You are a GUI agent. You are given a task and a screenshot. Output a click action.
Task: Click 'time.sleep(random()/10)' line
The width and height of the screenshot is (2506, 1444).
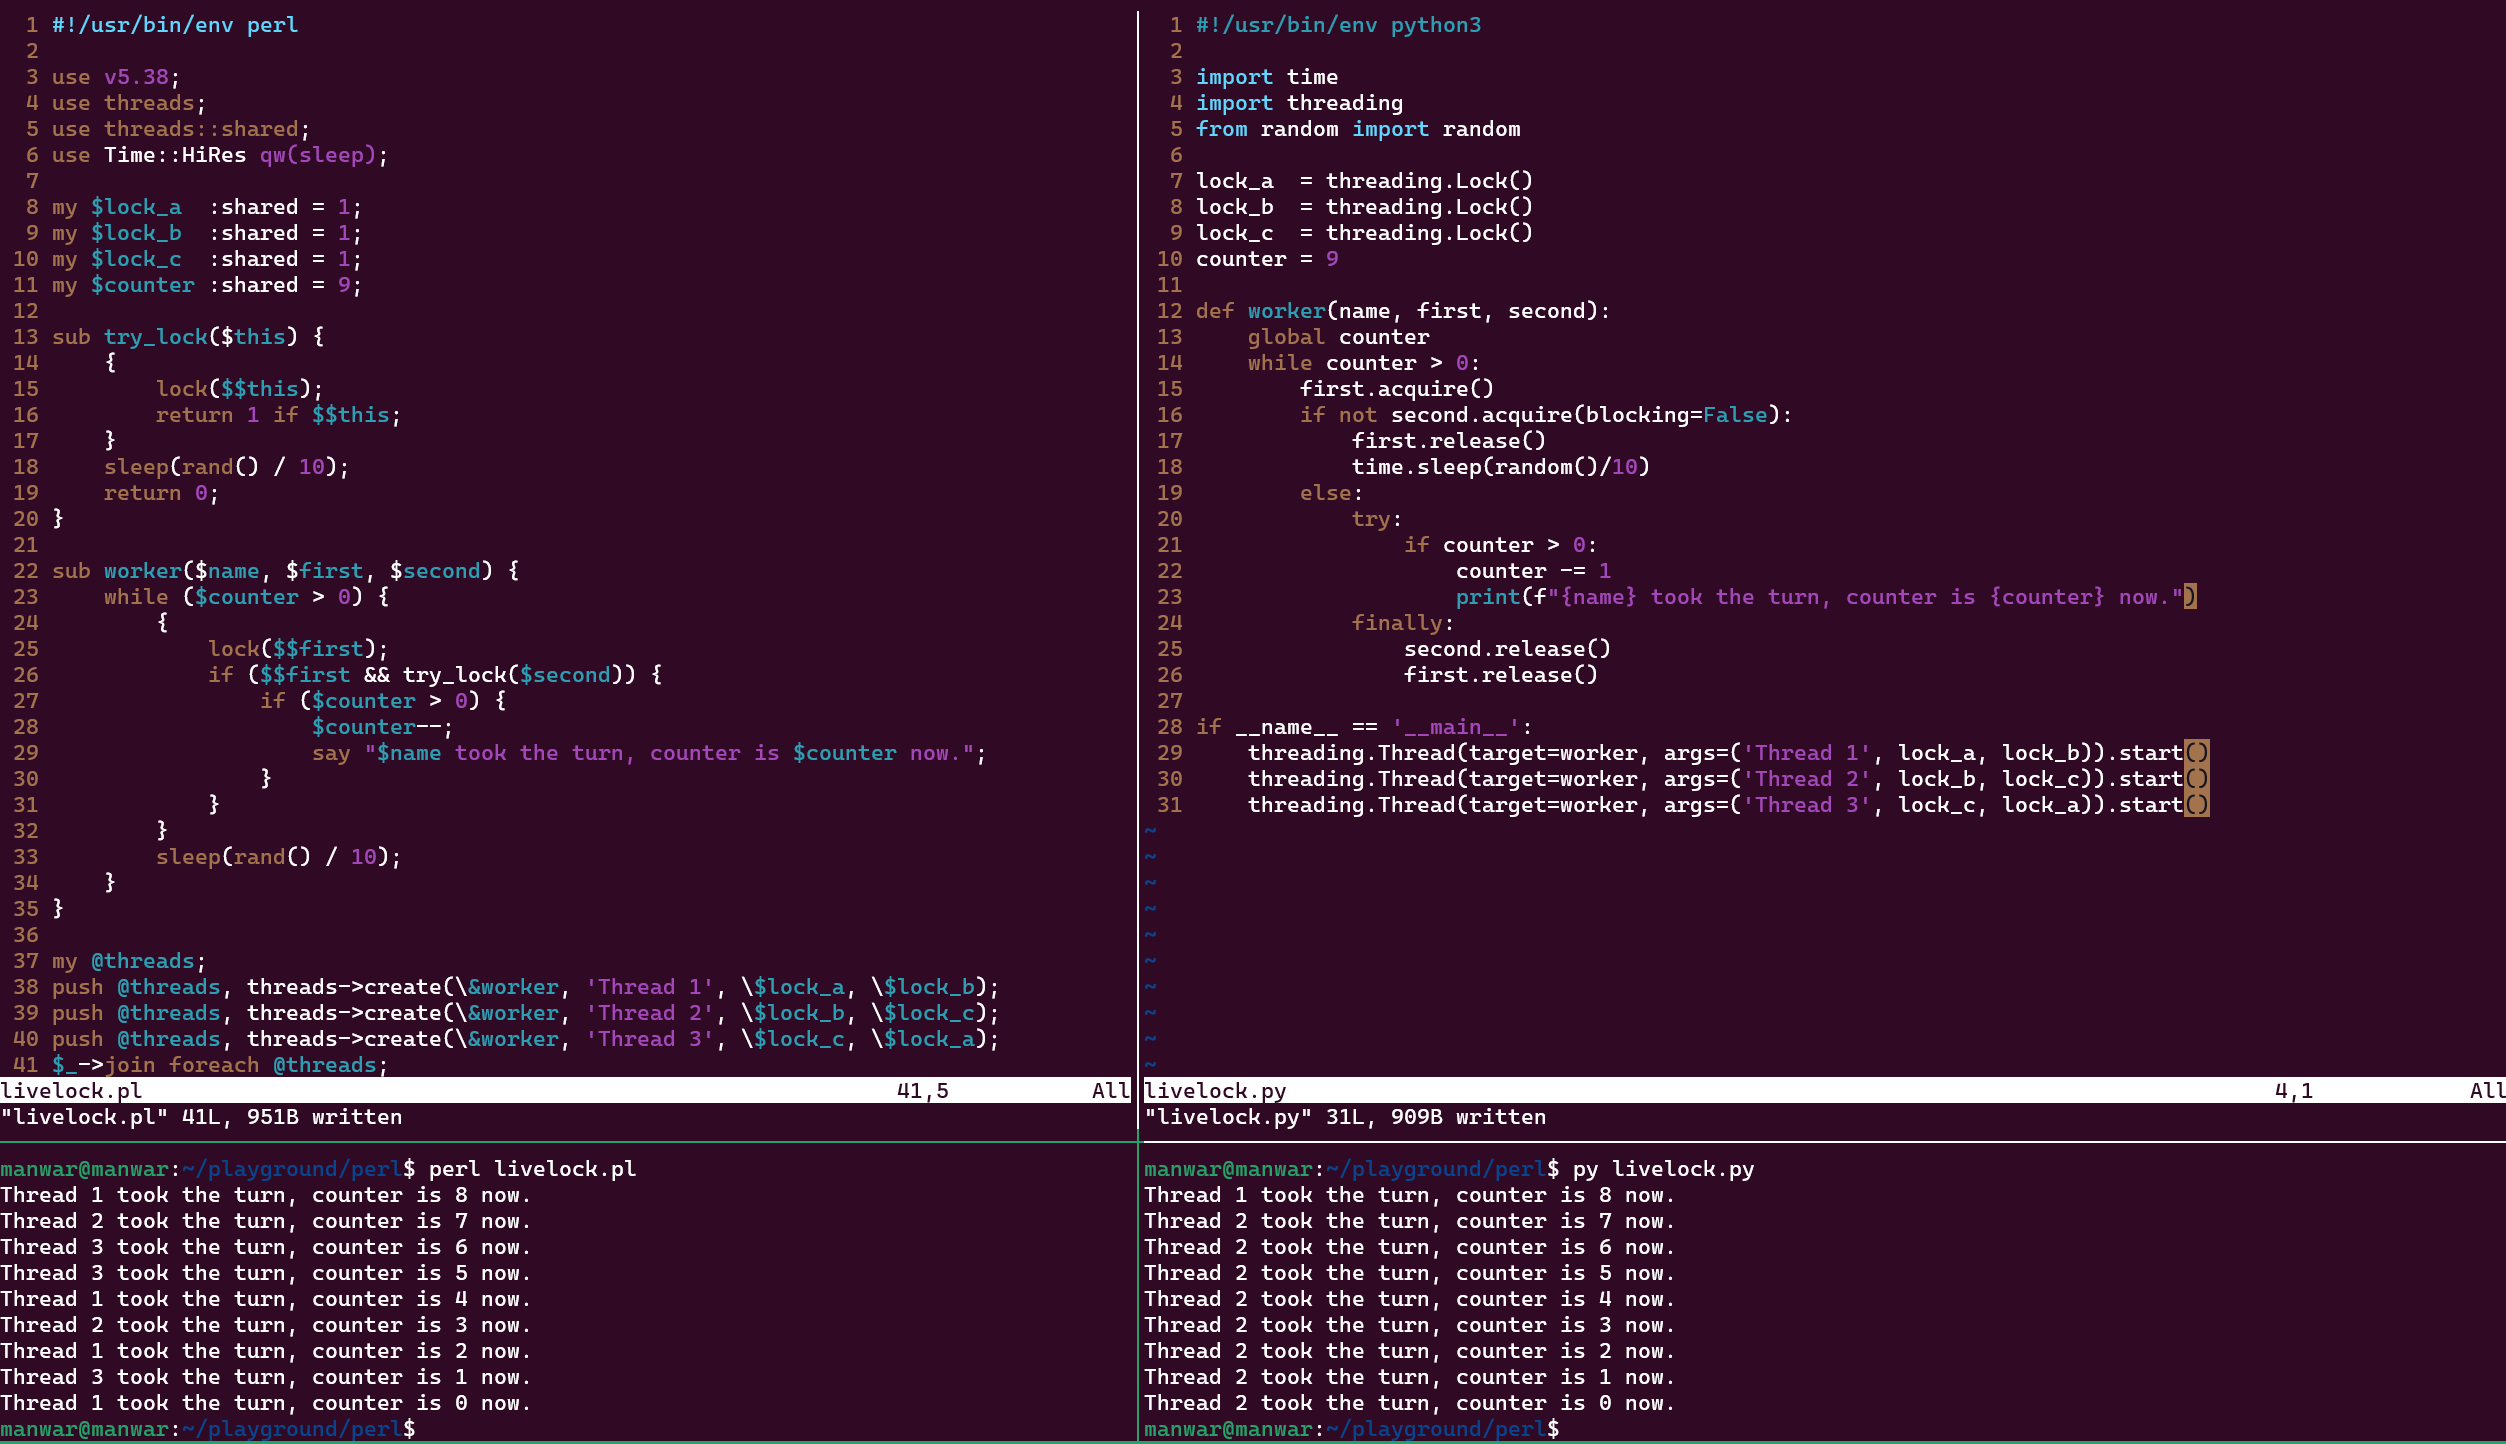point(1501,467)
